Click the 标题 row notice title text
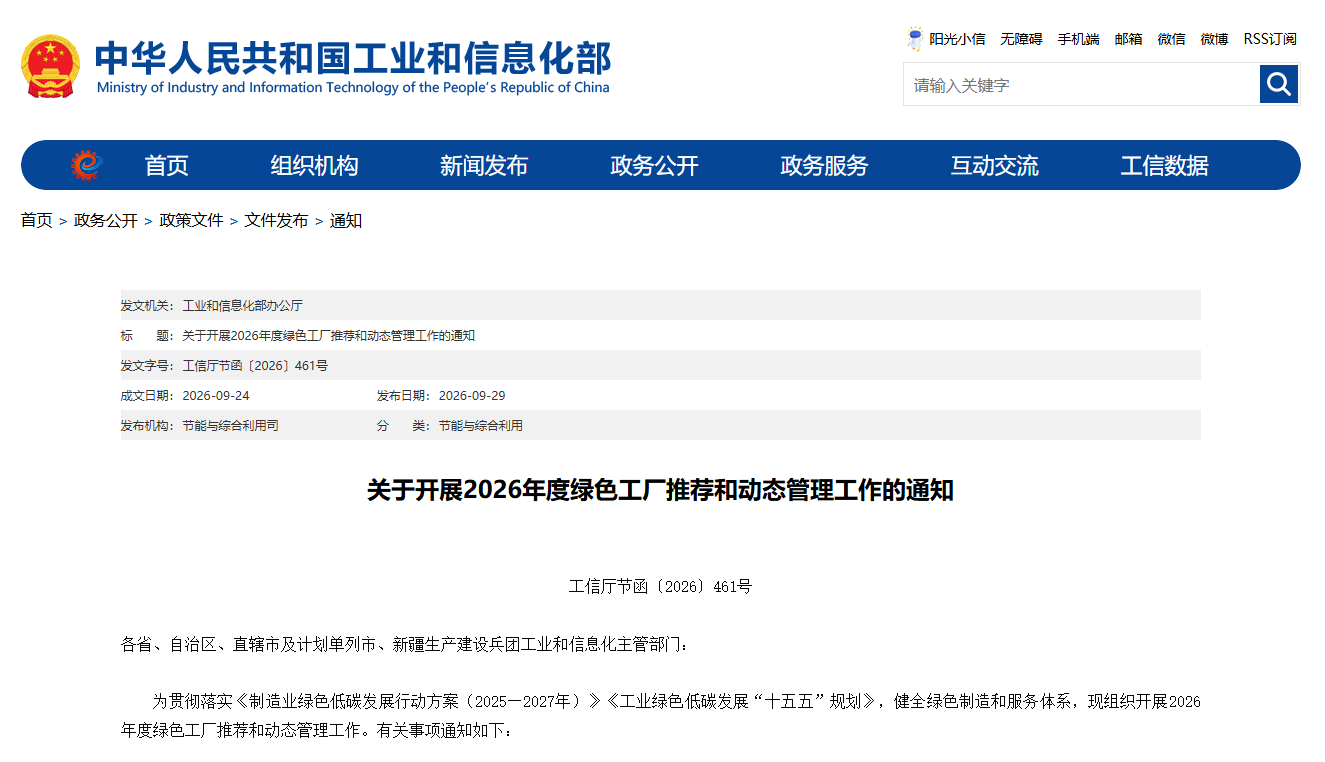 click(328, 335)
